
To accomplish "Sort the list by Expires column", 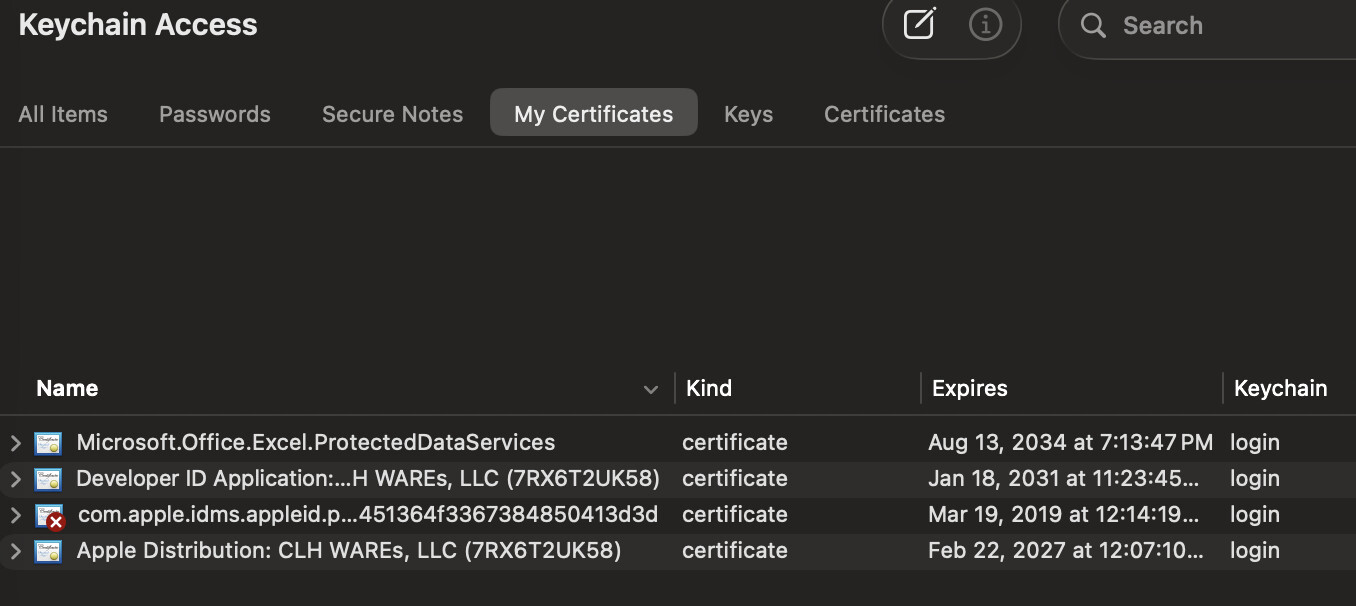I will pos(969,388).
